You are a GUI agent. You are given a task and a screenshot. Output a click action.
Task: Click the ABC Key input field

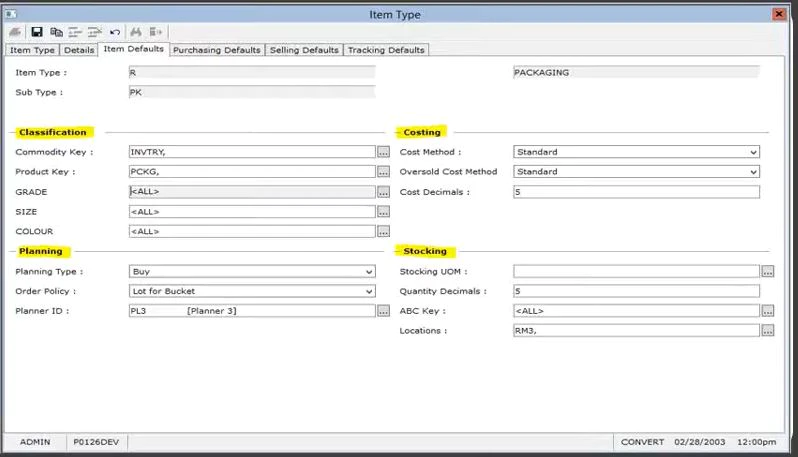(636, 310)
